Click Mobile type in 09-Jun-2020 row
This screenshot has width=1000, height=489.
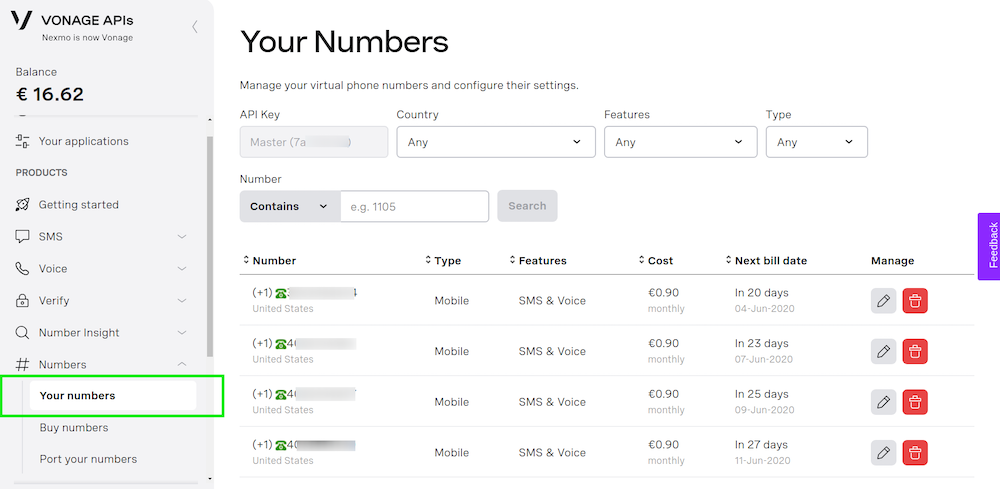point(452,402)
